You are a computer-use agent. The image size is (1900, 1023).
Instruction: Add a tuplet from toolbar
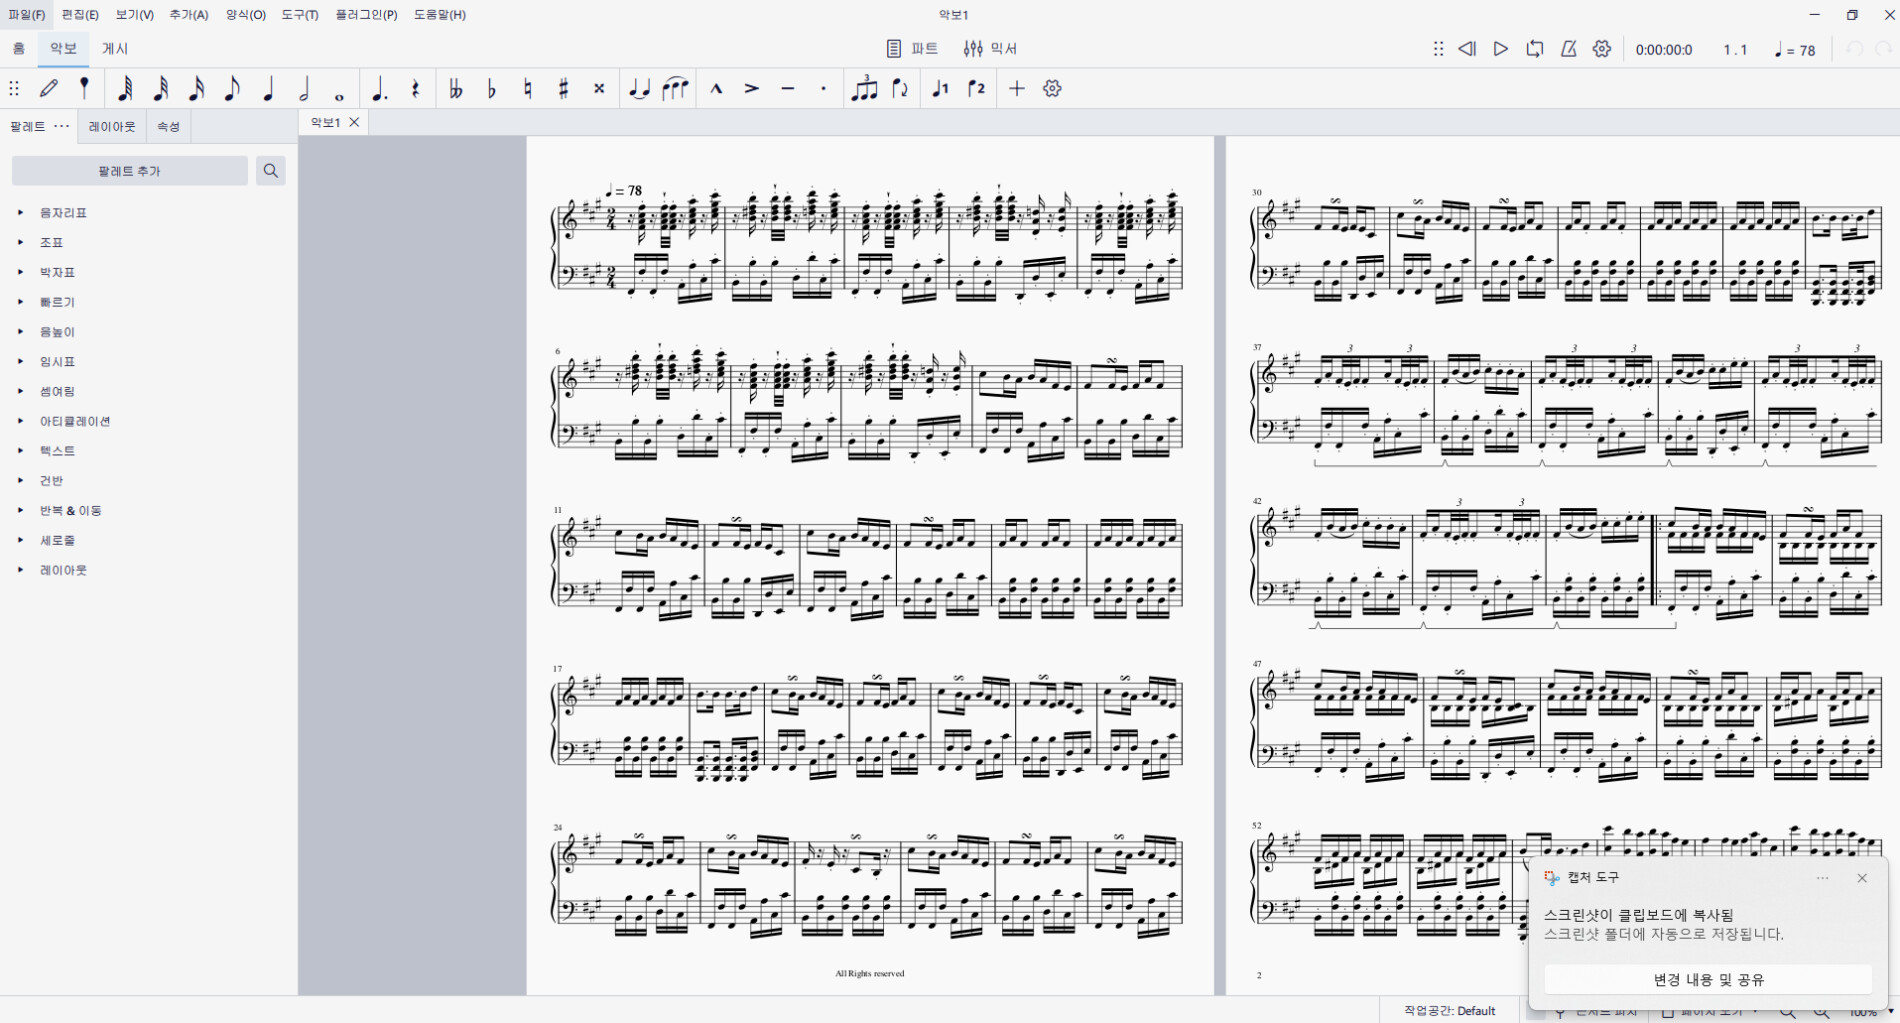pyautogui.click(x=864, y=89)
